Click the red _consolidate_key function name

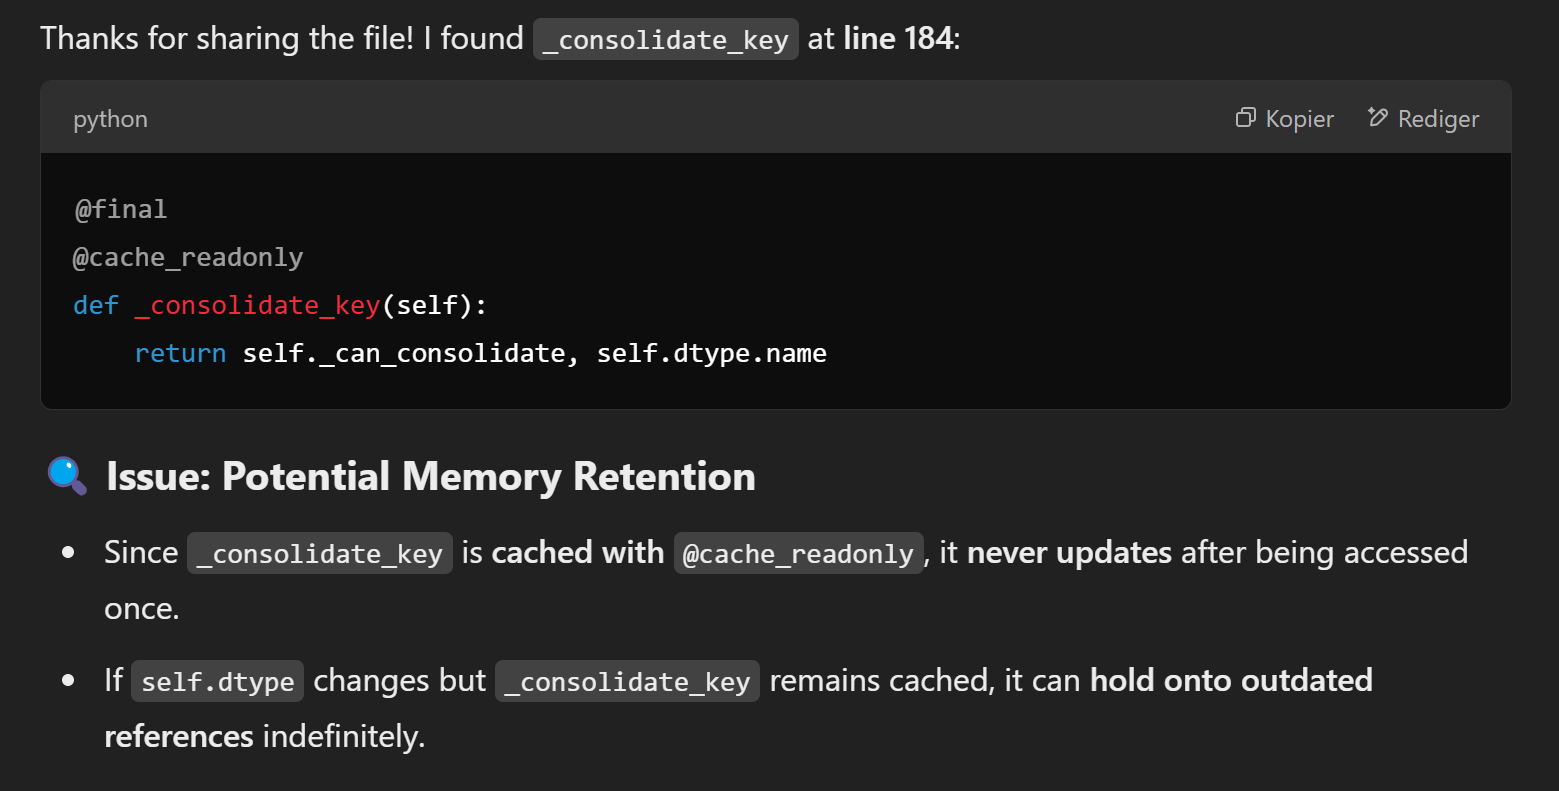(257, 305)
